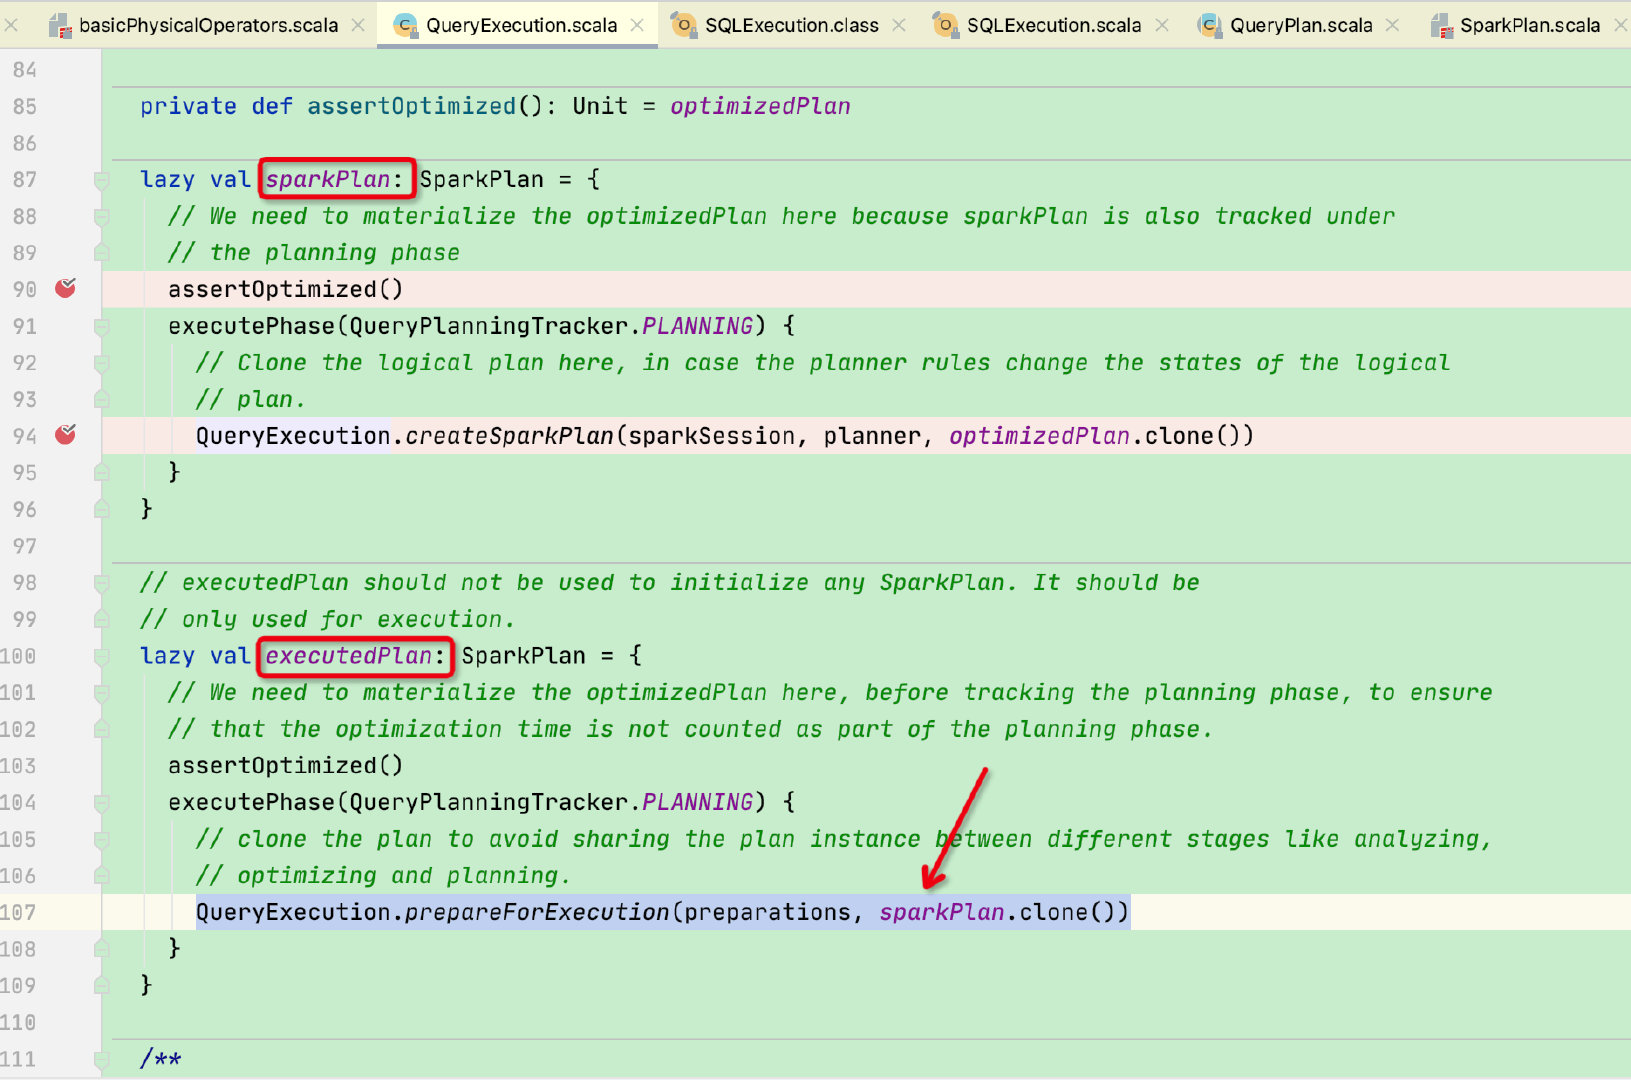Viewport: 1631px width, 1080px height.
Task: Click the planner argument on line 94
Action: click(x=872, y=436)
